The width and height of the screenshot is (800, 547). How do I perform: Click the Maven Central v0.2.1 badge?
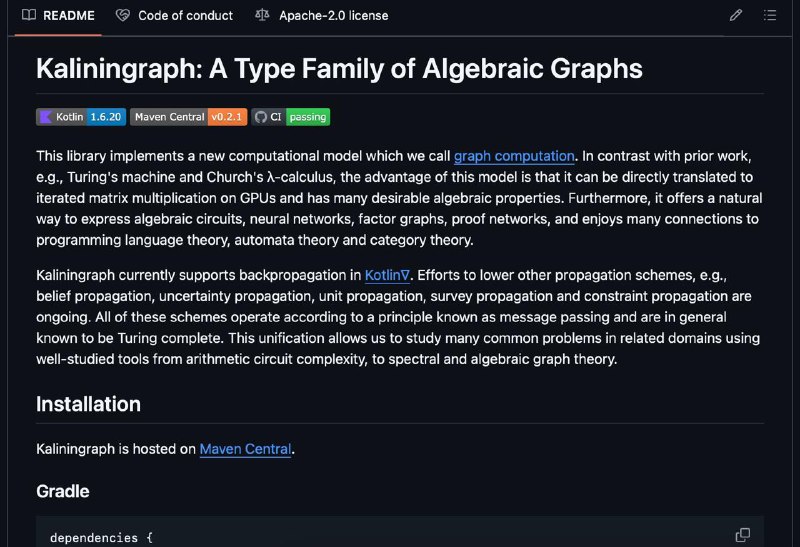[188, 117]
